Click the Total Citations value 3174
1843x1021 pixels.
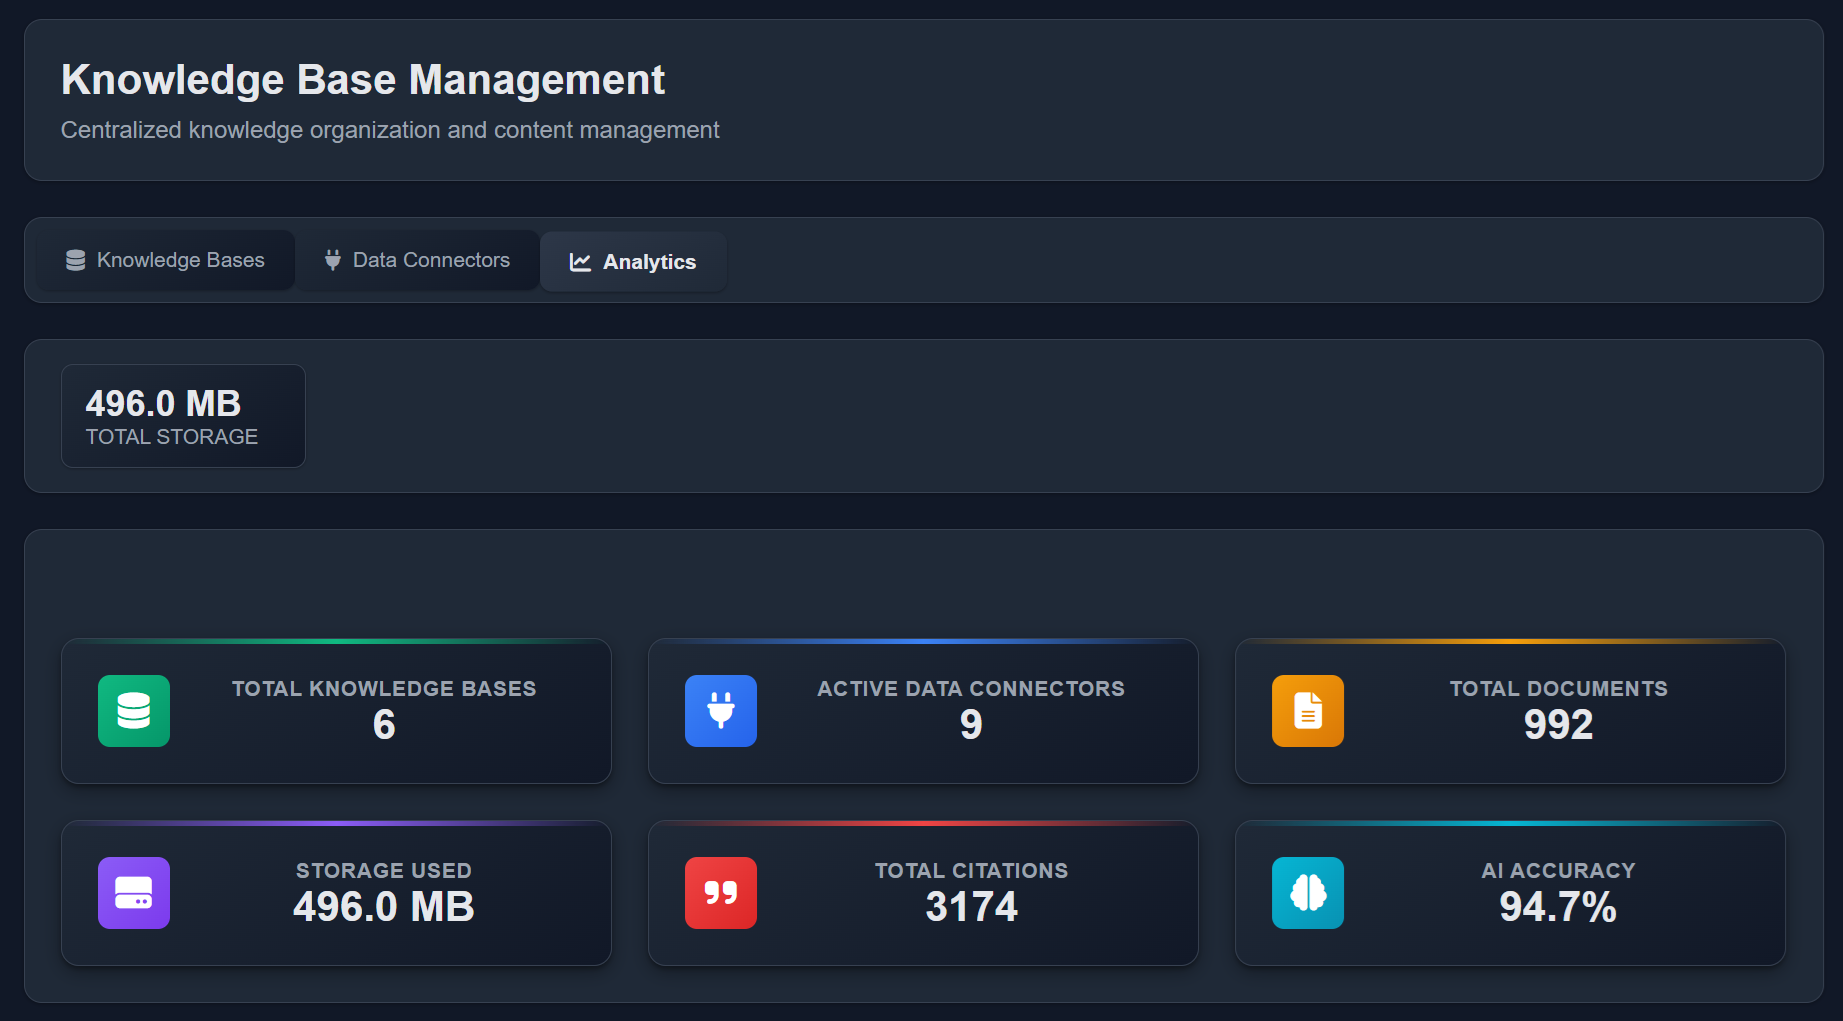click(971, 907)
